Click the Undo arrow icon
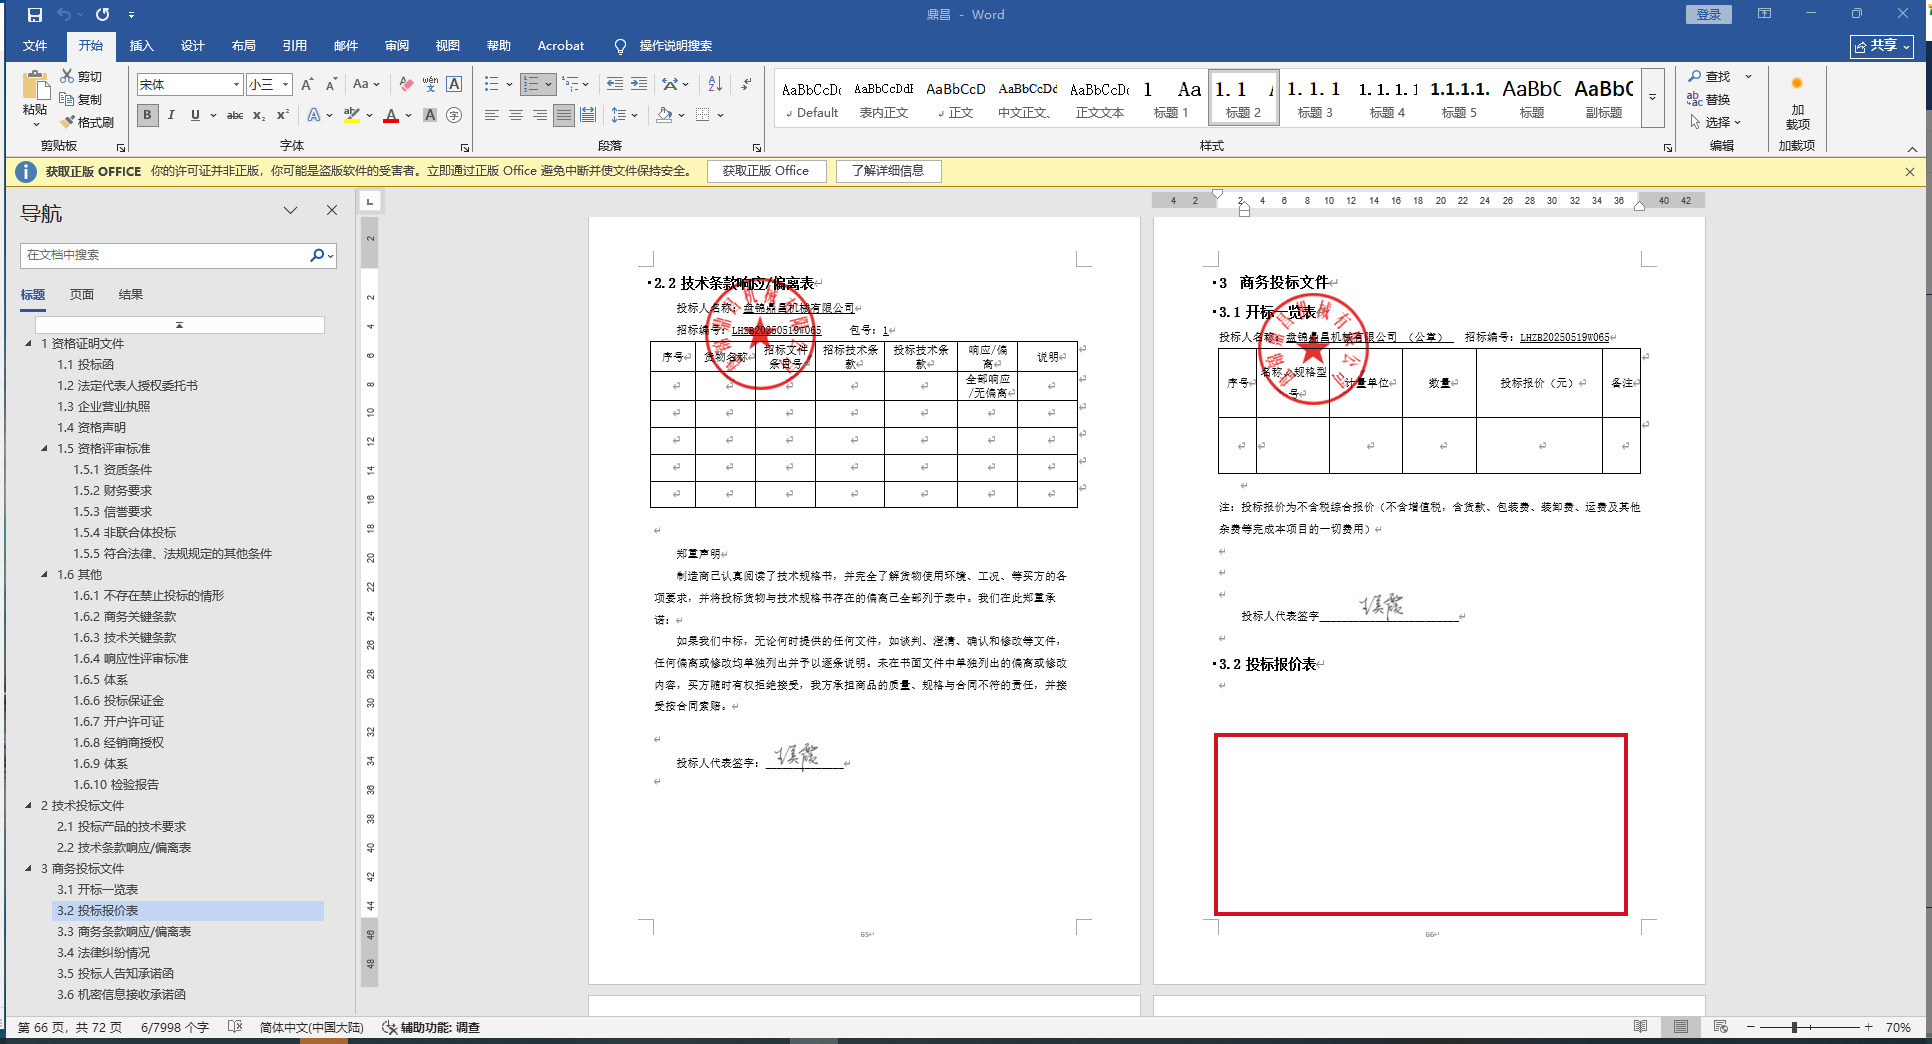1932x1044 pixels. pyautogui.click(x=64, y=15)
